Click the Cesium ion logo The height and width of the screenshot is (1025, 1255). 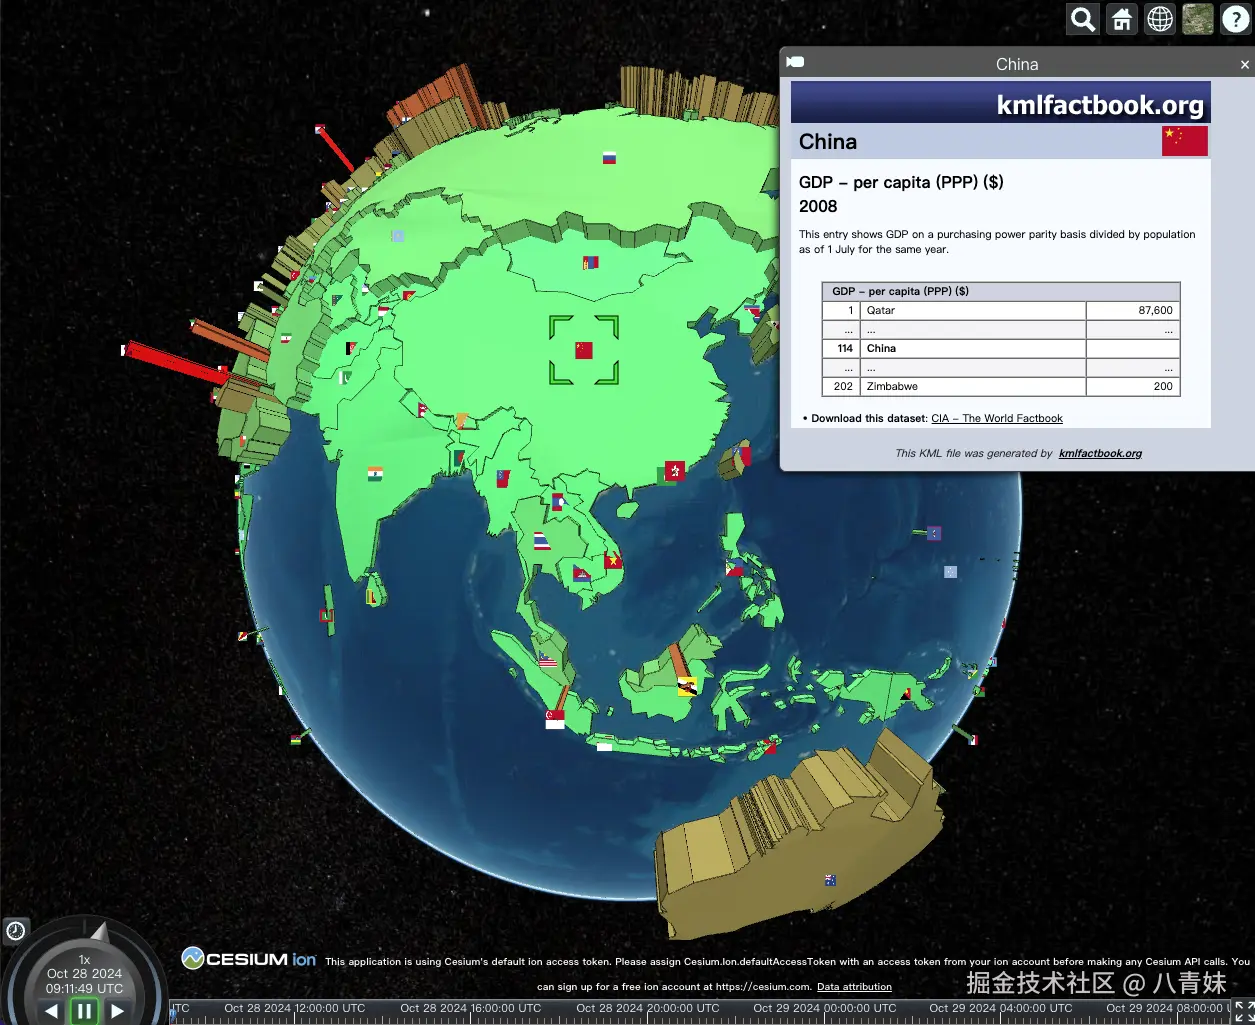click(x=248, y=958)
